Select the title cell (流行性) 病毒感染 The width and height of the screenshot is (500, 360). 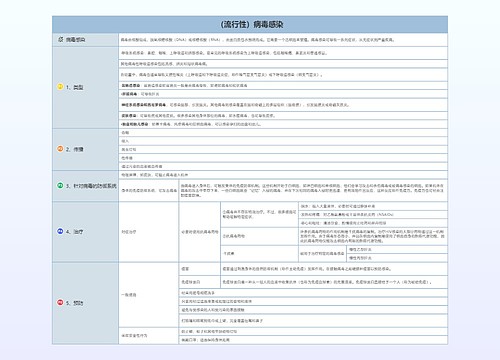(x=250, y=24)
